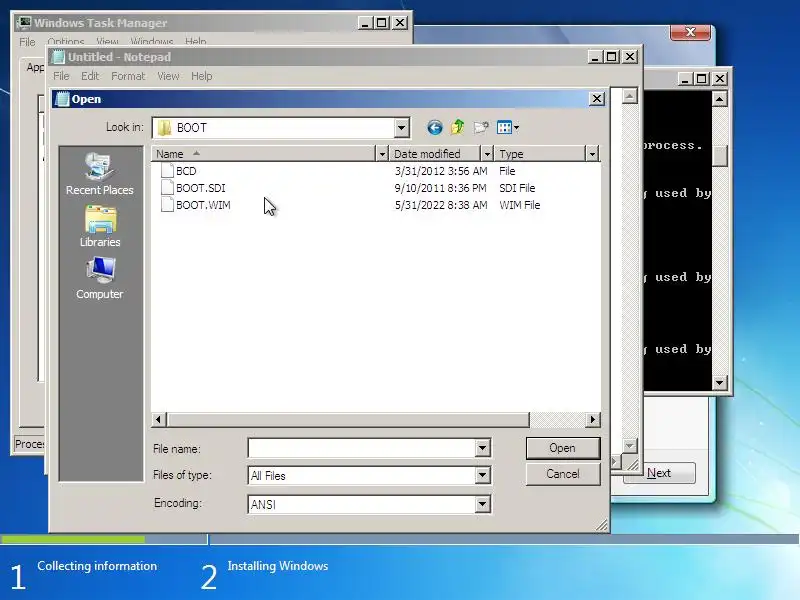Close the Open dialog

pos(596,98)
